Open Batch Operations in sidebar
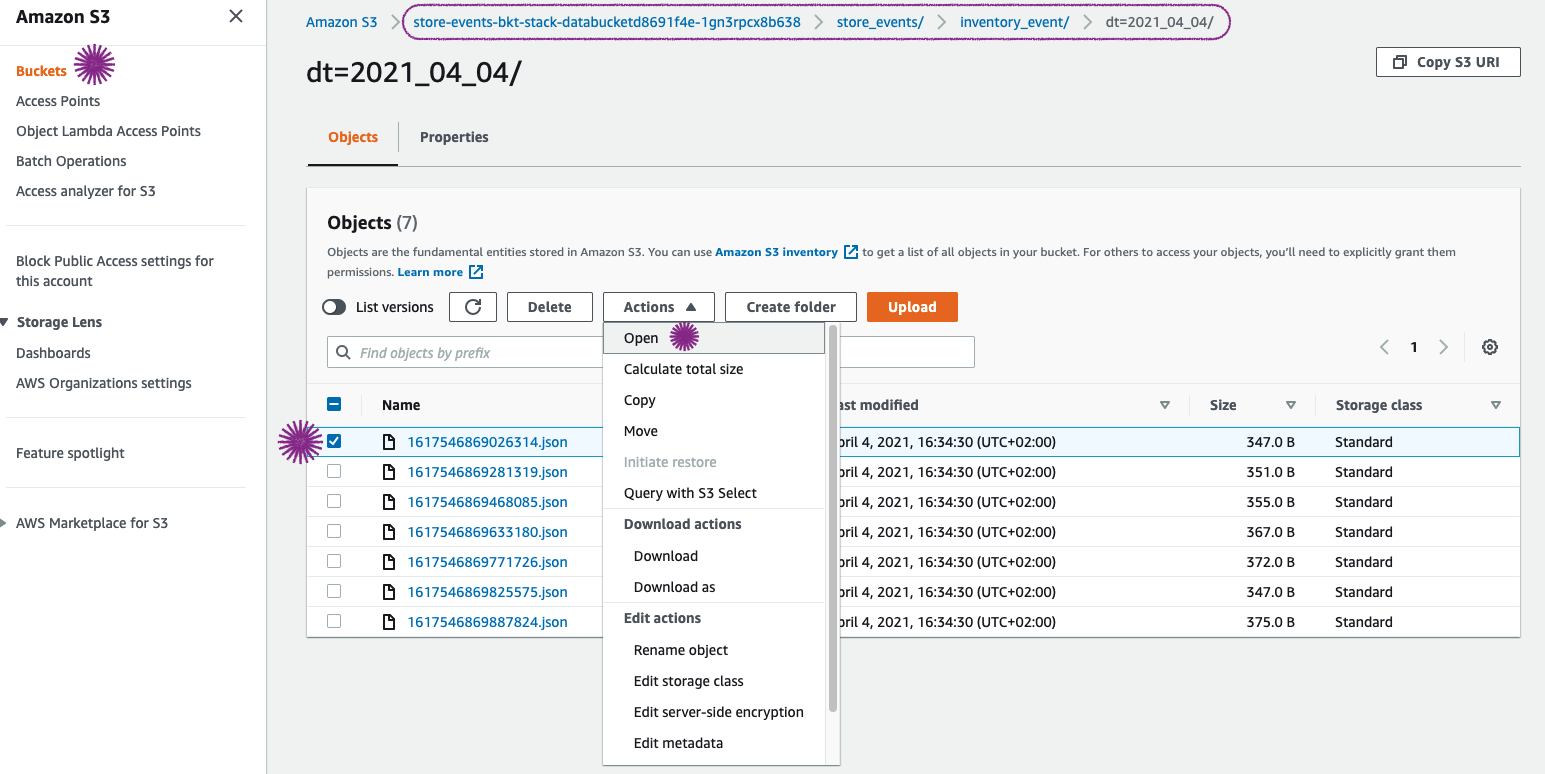Screen dimensions: 1545x774 pos(71,161)
